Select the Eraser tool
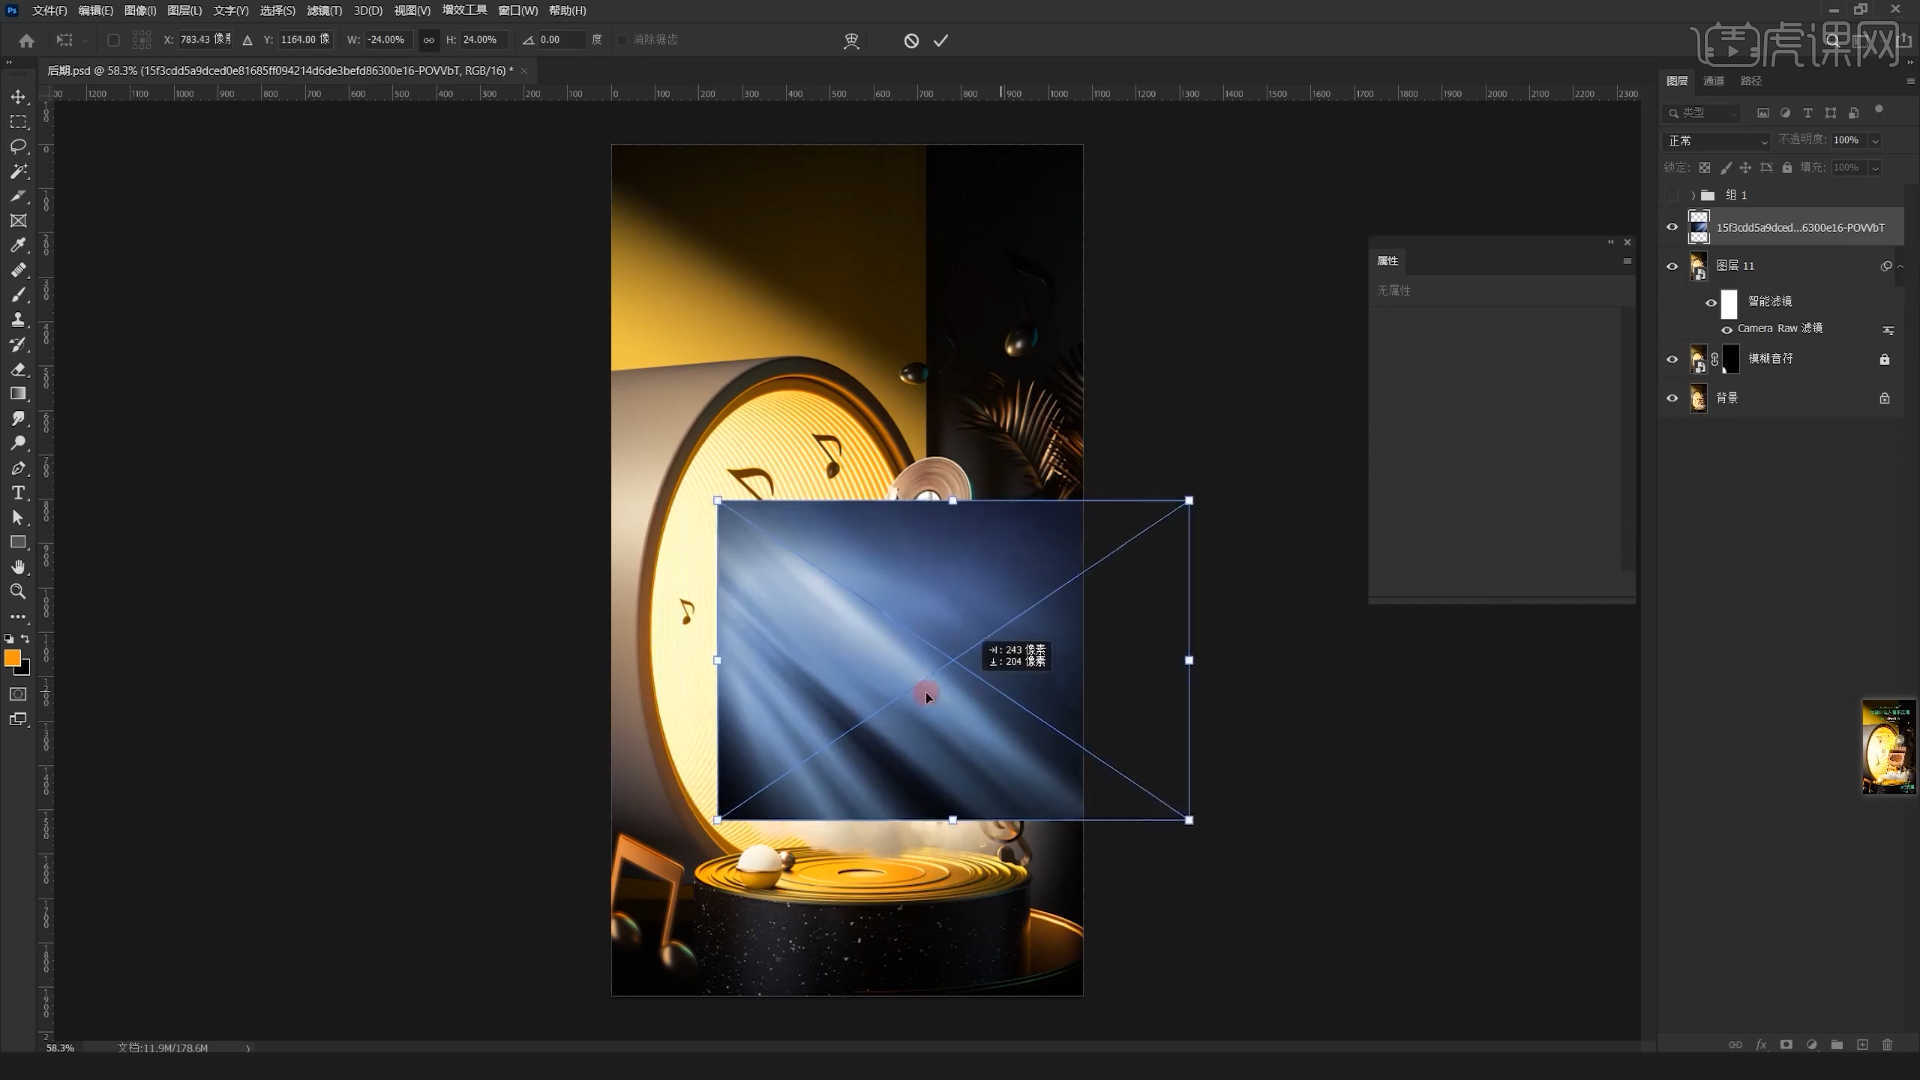Image resolution: width=1920 pixels, height=1080 pixels. (x=18, y=369)
